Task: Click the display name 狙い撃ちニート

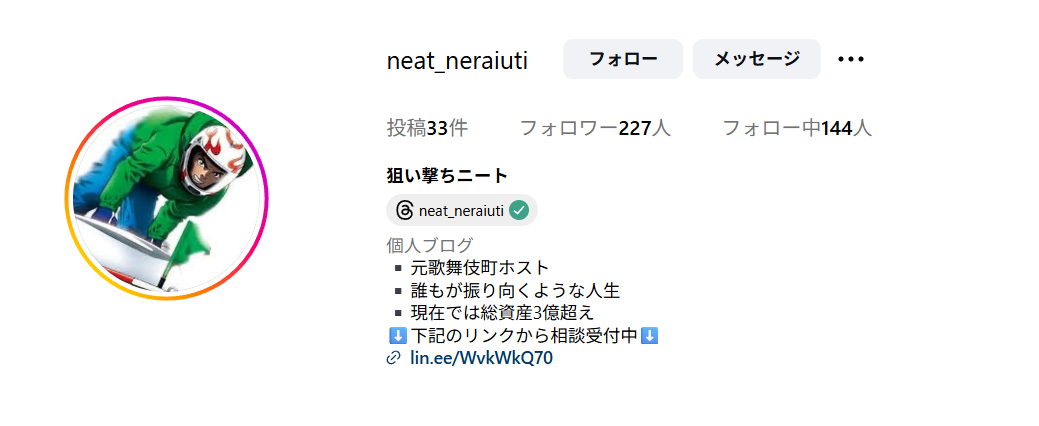Action: pyautogui.click(x=447, y=176)
